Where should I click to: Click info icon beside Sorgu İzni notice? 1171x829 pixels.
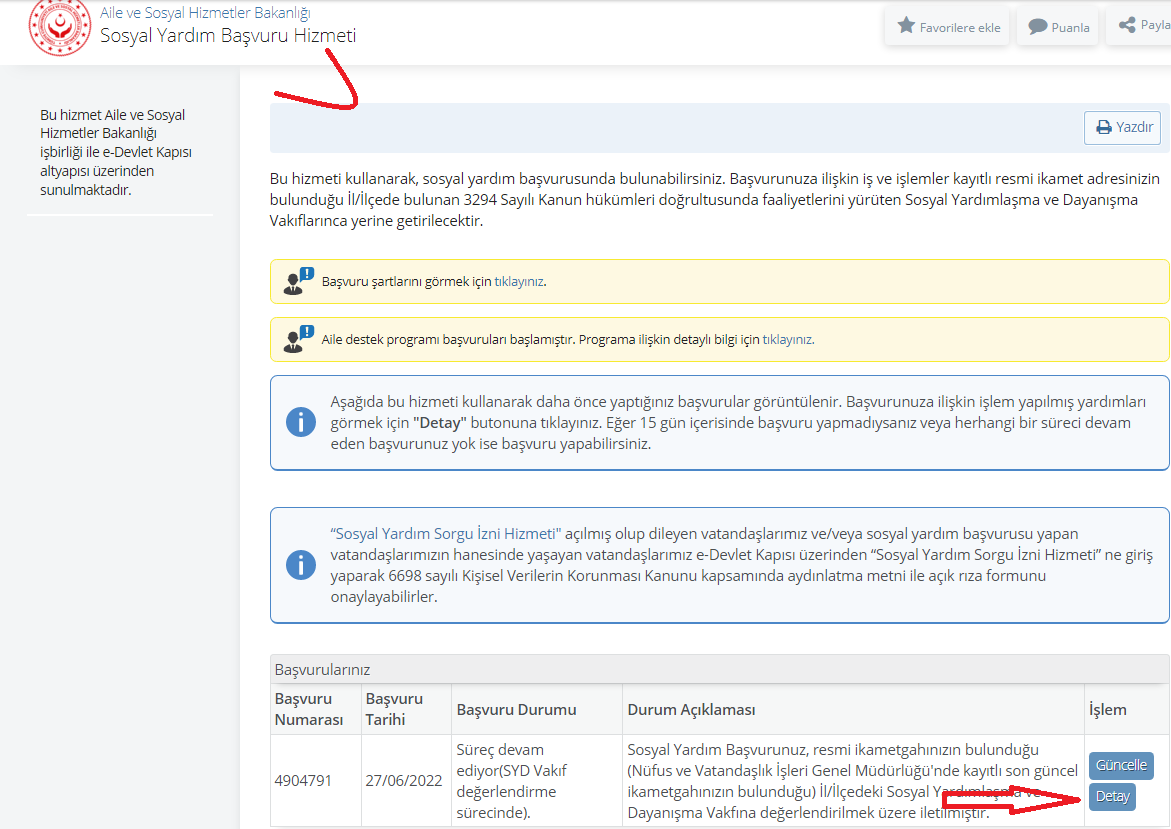coord(301,565)
